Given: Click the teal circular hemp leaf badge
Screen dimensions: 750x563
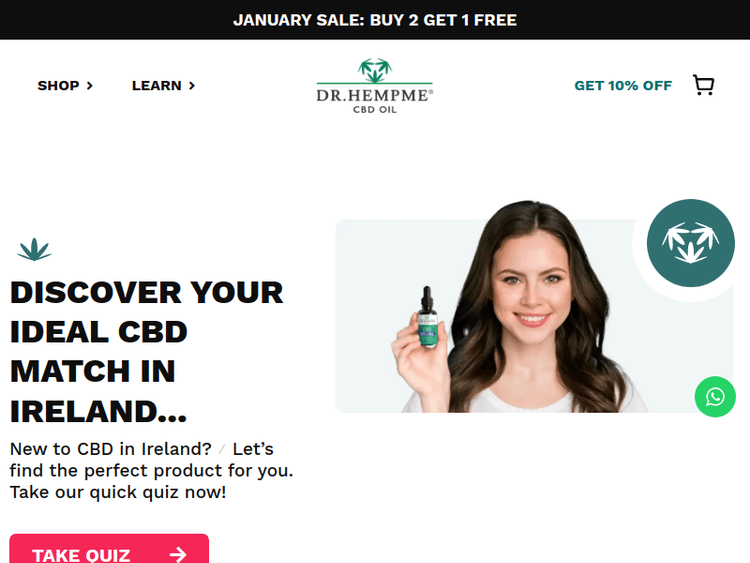Looking at the screenshot, I should 690,243.
